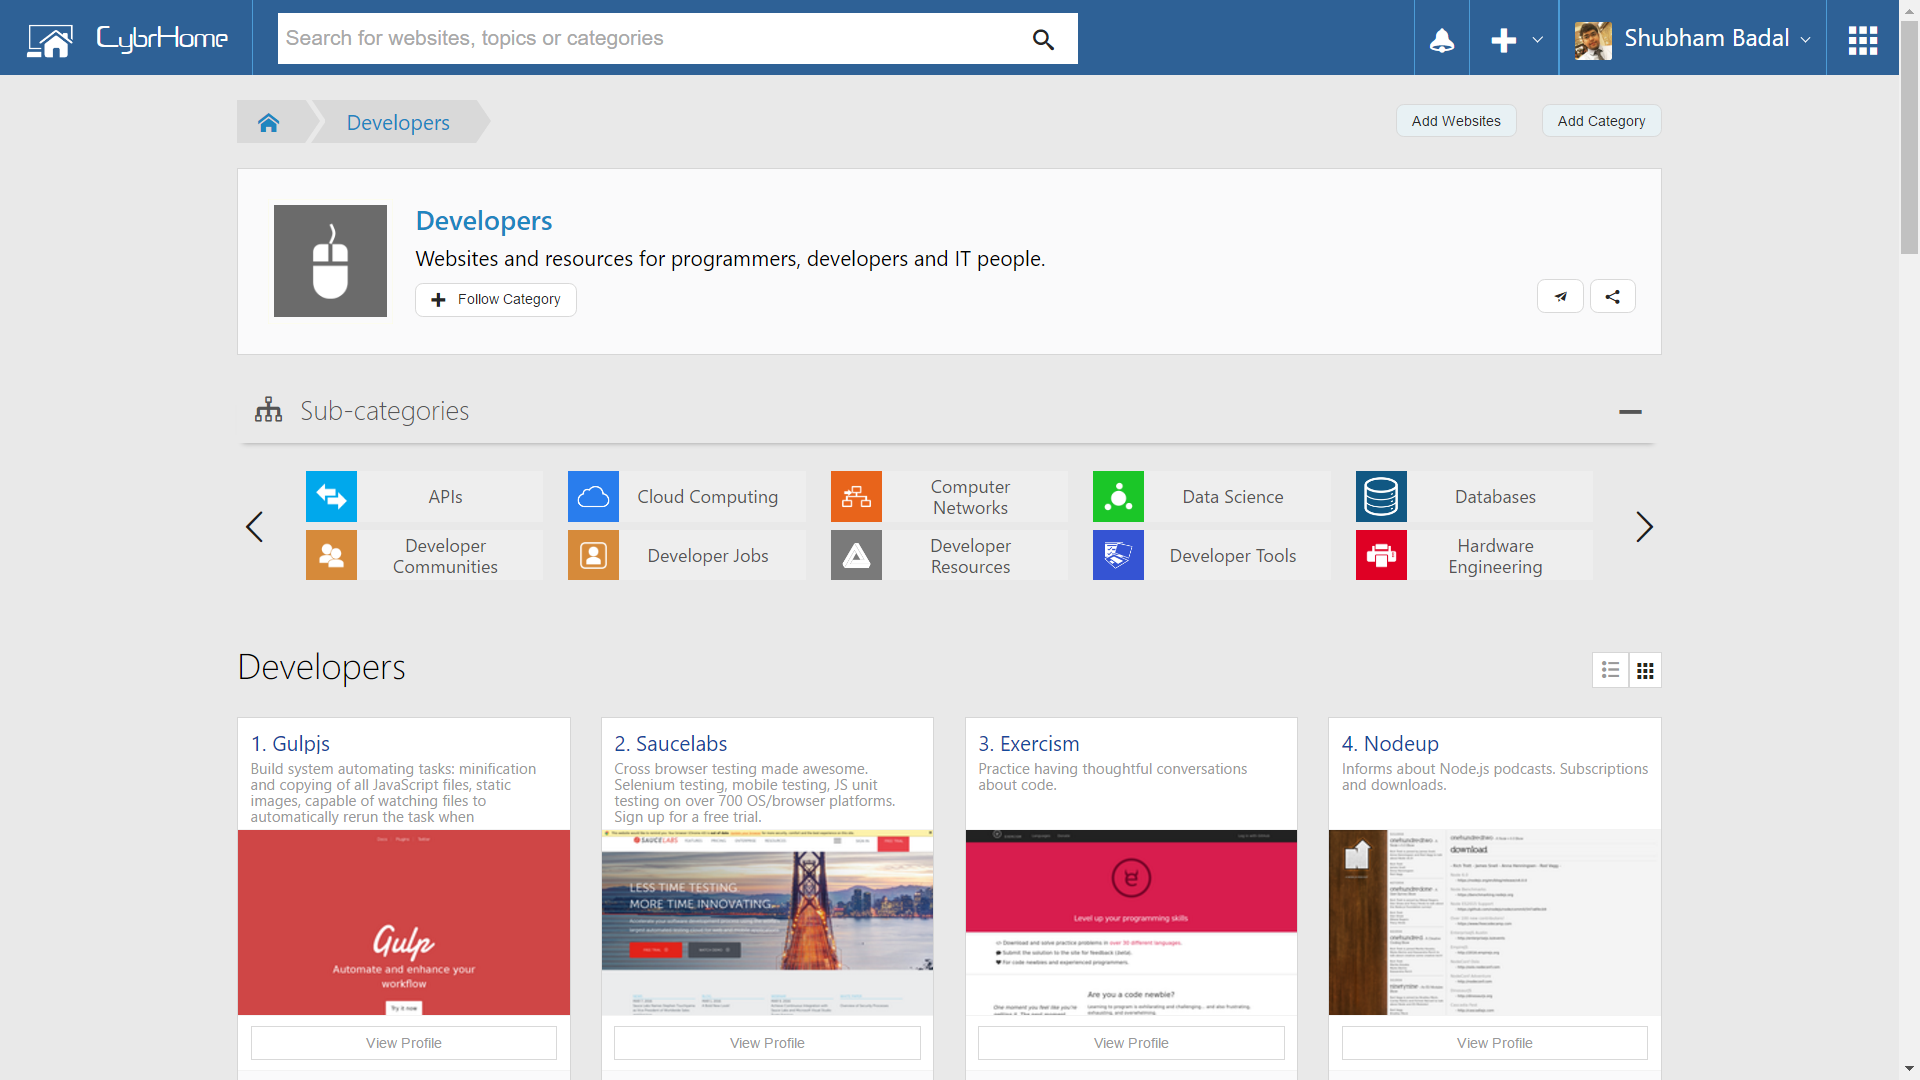Screen dimensions: 1920x1080
Task: Click the website search input field
Action: [x=650, y=39]
